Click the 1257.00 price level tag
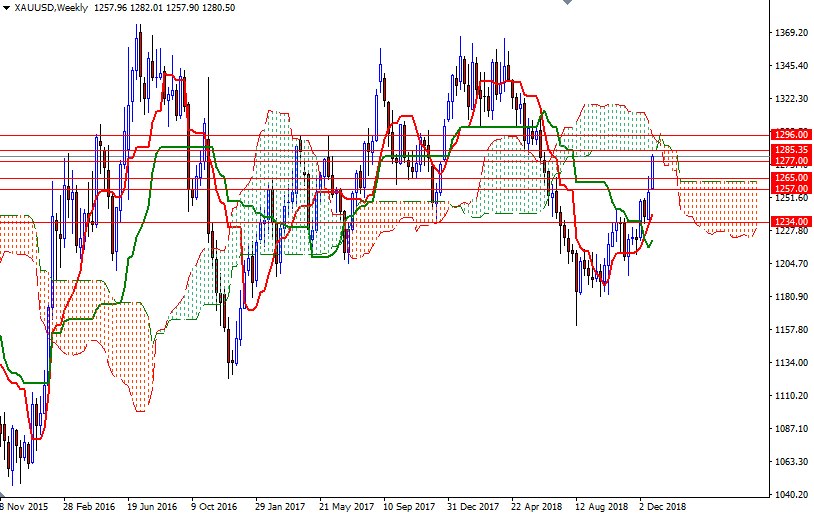The height and width of the screenshot is (514, 814). click(x=790, y=189)
